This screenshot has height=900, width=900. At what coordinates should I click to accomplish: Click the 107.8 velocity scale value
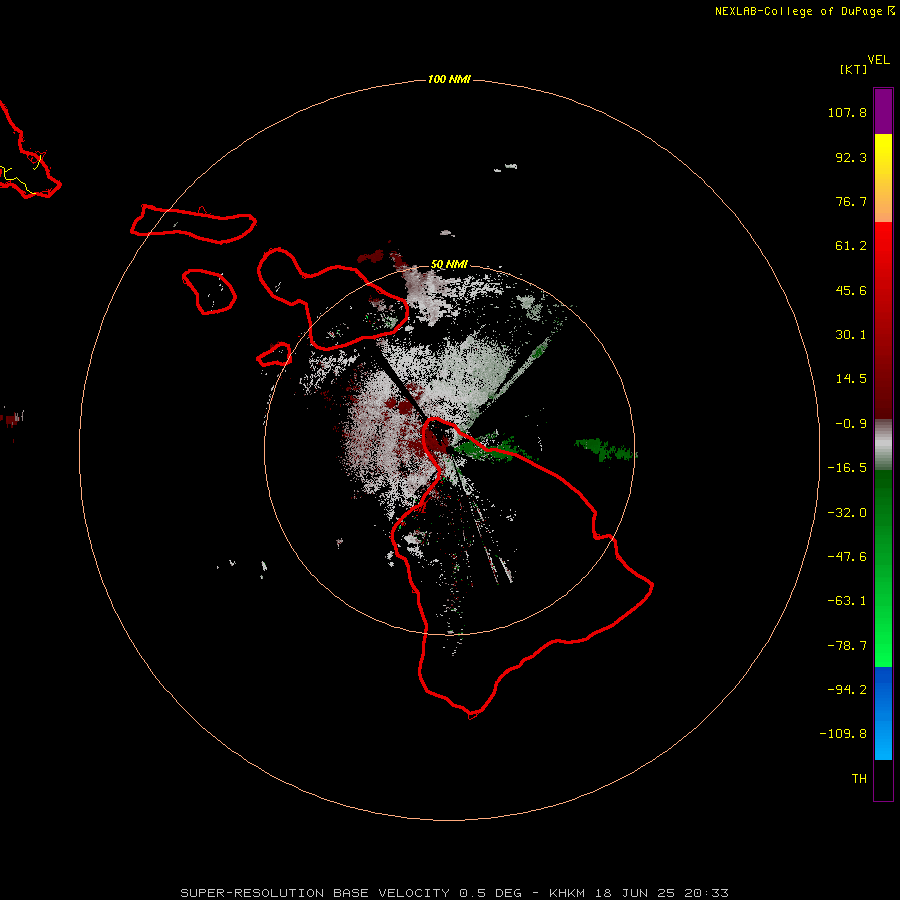847,112
